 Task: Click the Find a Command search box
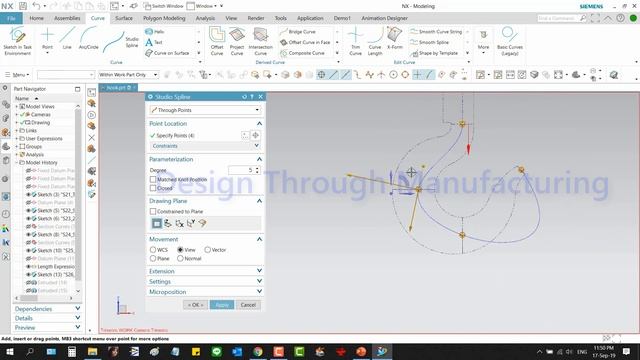[562, 18]
